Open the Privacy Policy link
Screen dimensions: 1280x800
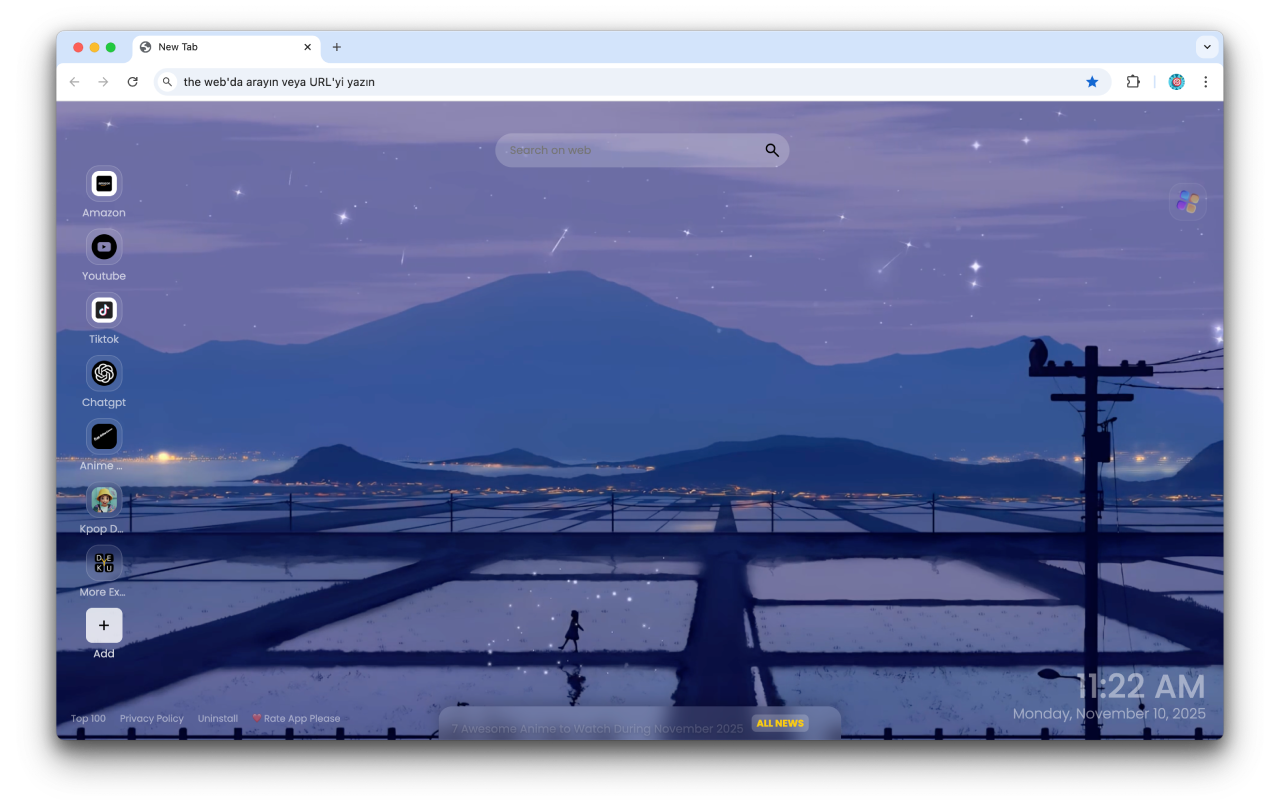(x=152, y=718)
